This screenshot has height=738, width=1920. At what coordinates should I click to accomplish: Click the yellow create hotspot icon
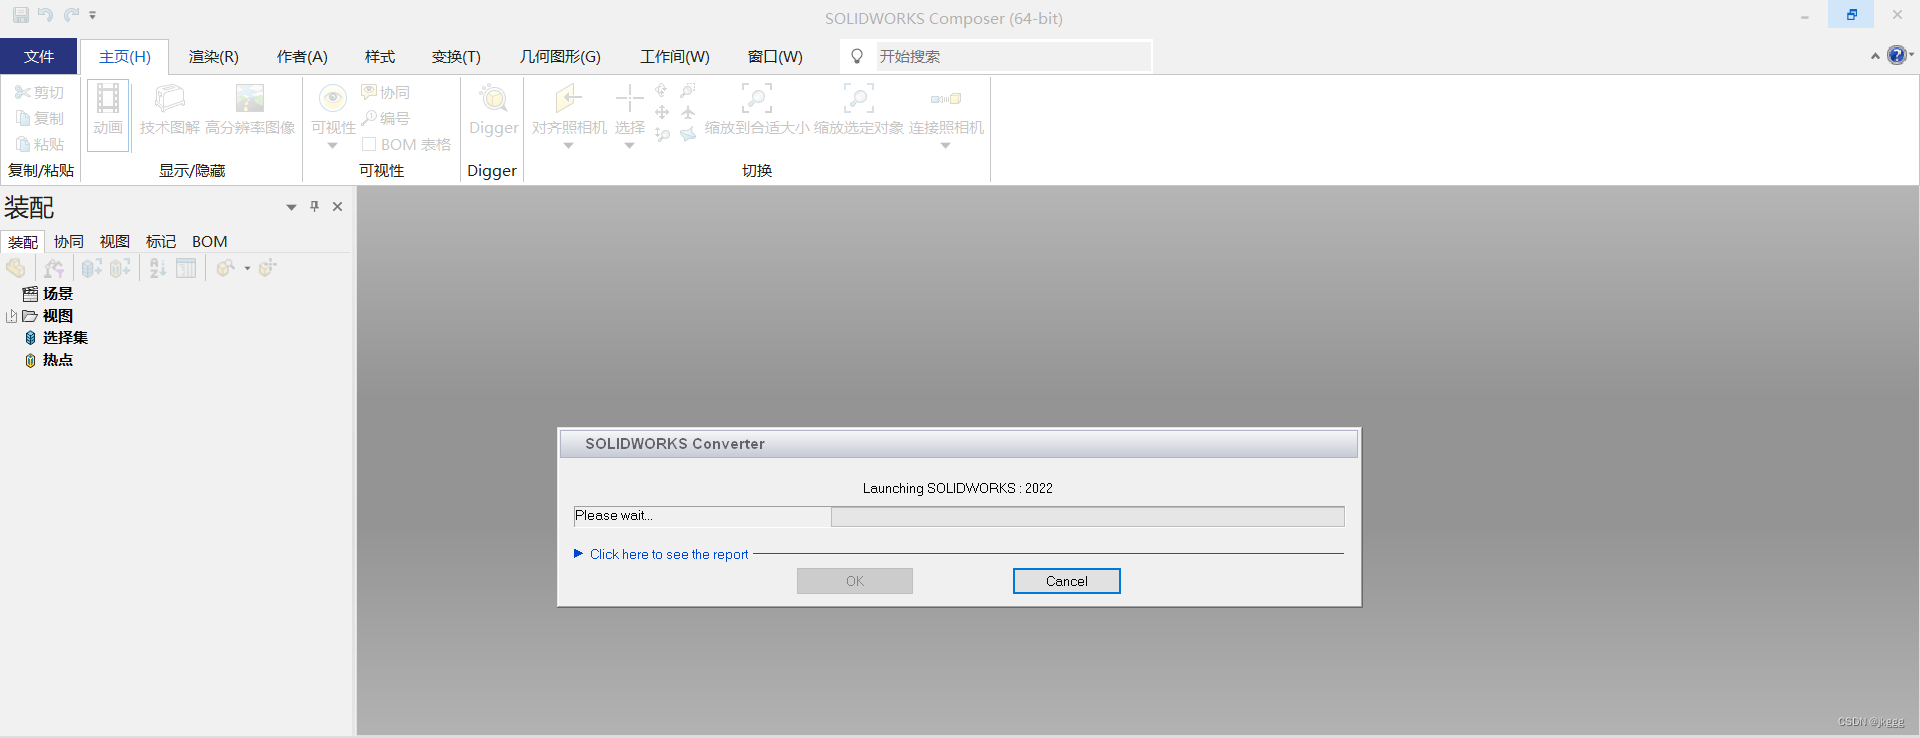(120, 268)
